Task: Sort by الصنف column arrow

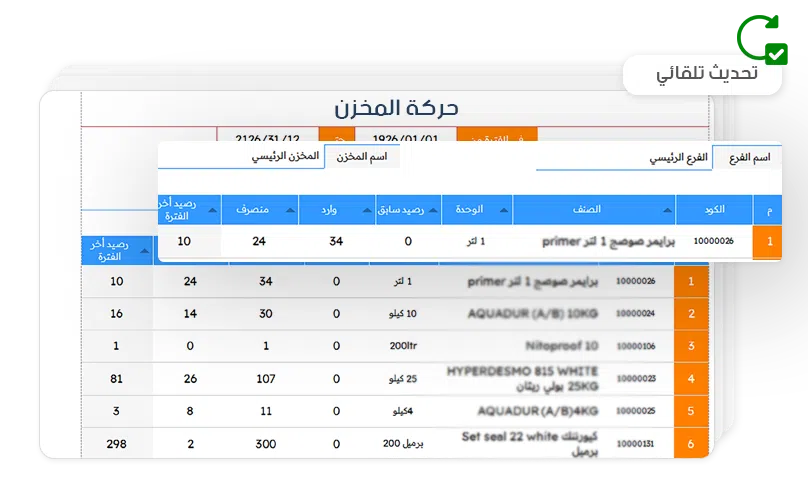Action: [x=667, y=210]
